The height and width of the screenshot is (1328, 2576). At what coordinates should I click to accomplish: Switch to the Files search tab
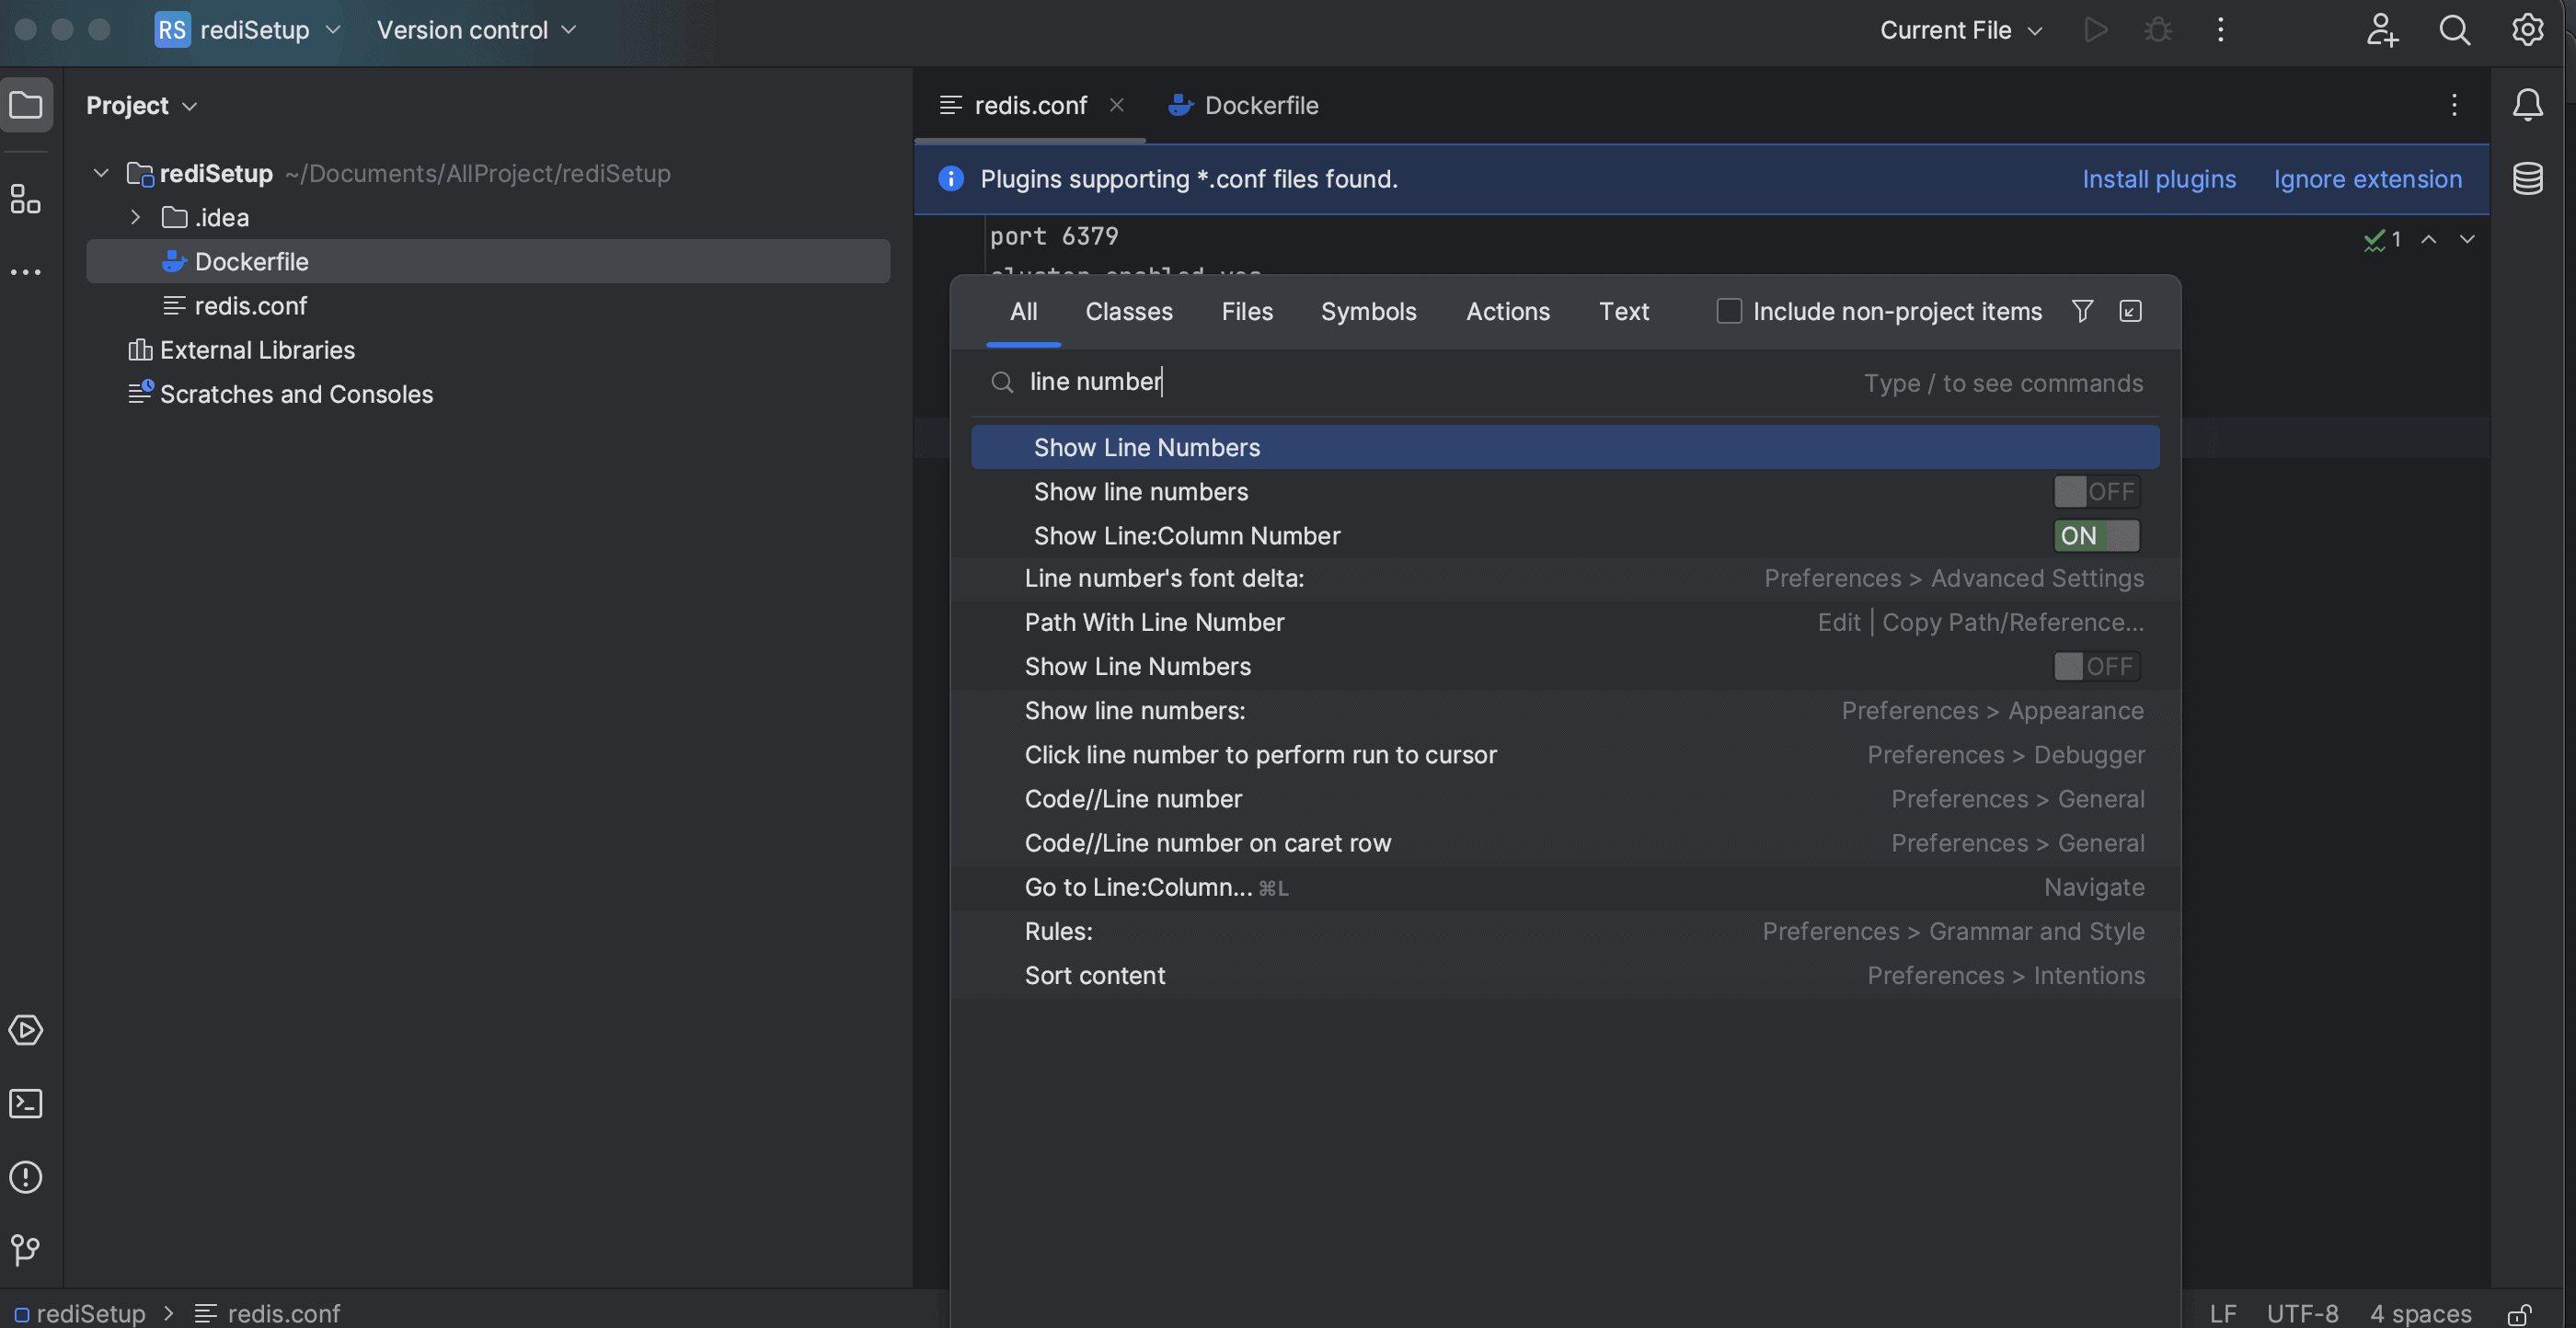[1247, 311]
